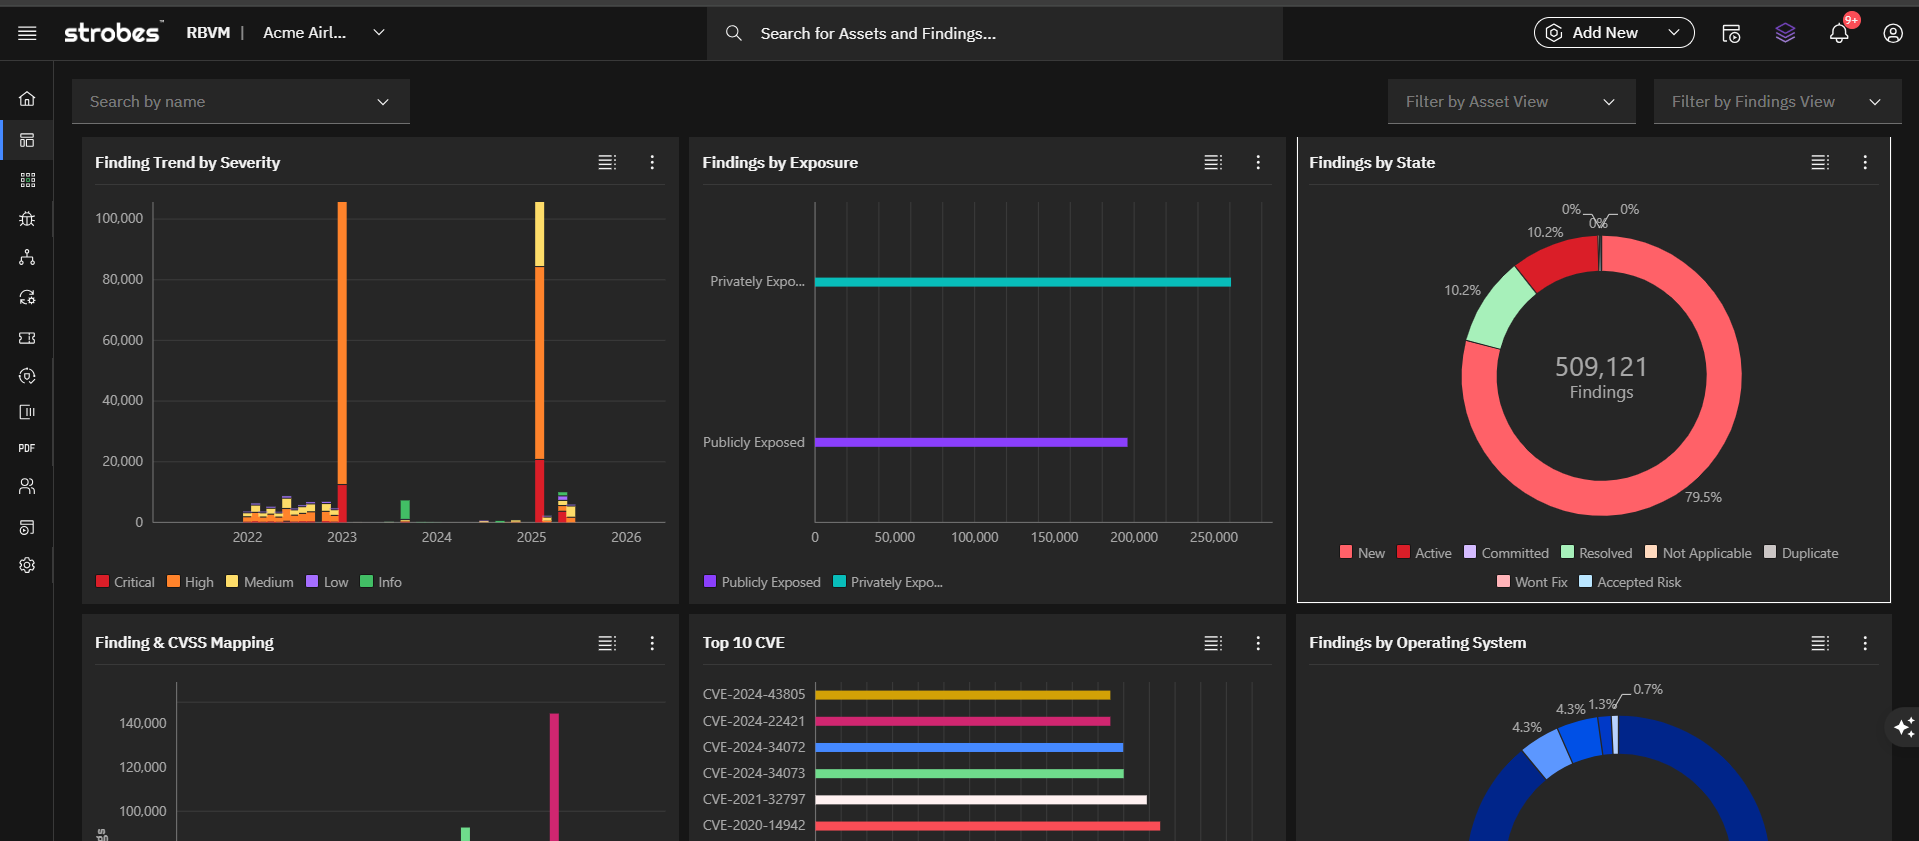This screenshot has height=841, width=1919.
Task: Open the hamburger navigation menu
Action: [x=27, y=33]
